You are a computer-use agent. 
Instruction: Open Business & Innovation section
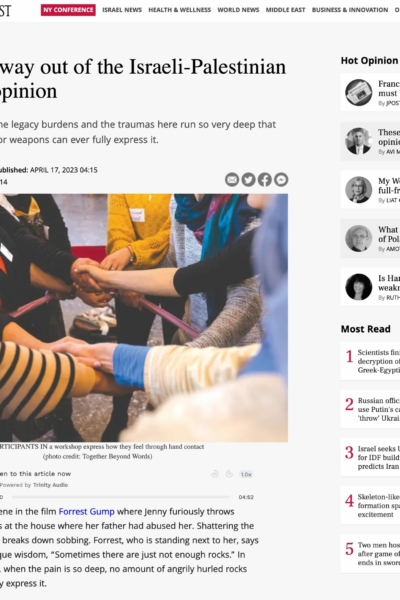(350, 10)
